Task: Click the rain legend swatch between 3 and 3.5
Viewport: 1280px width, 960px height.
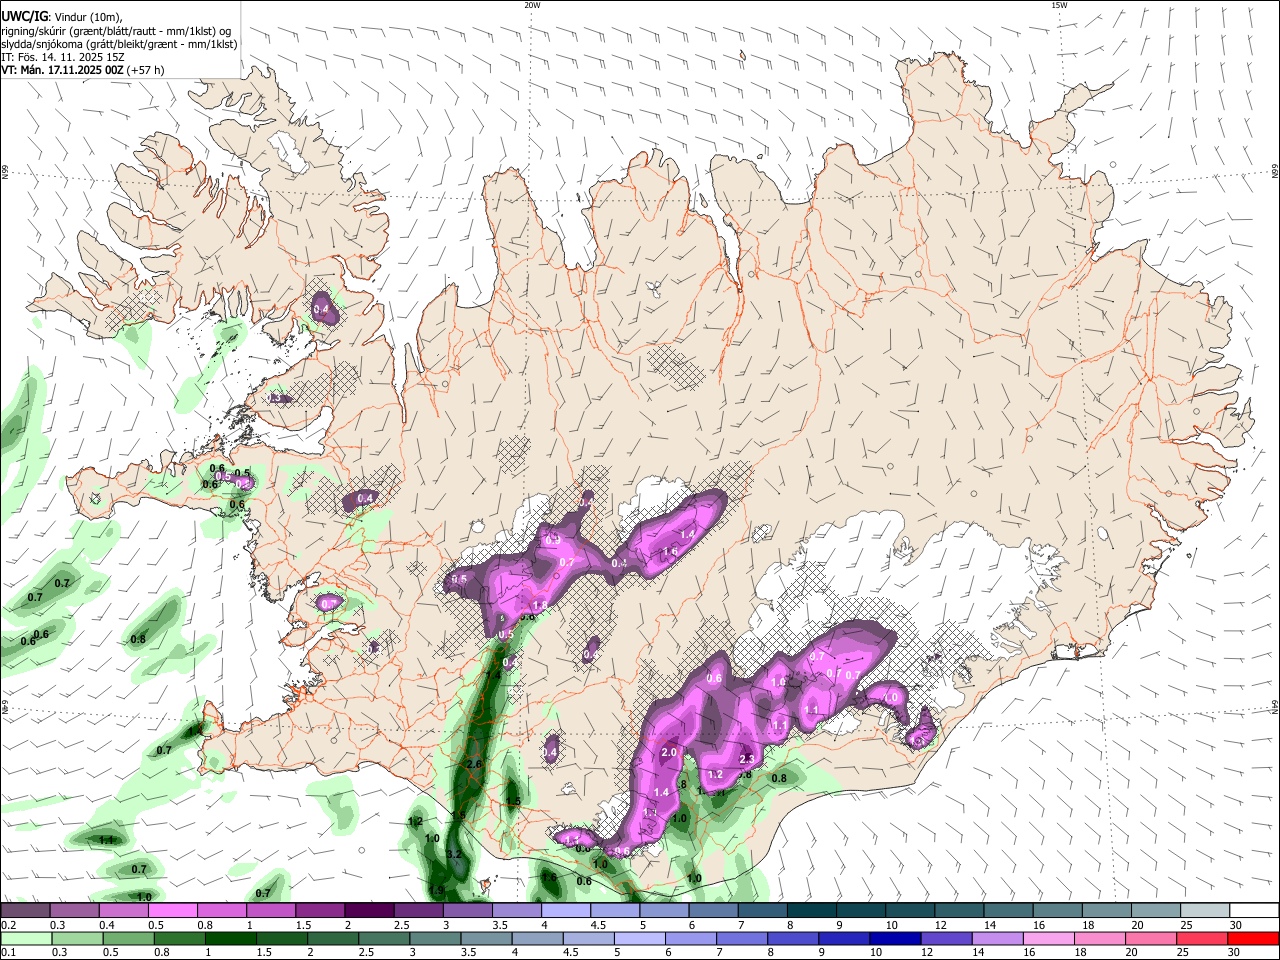Action: 435,938
